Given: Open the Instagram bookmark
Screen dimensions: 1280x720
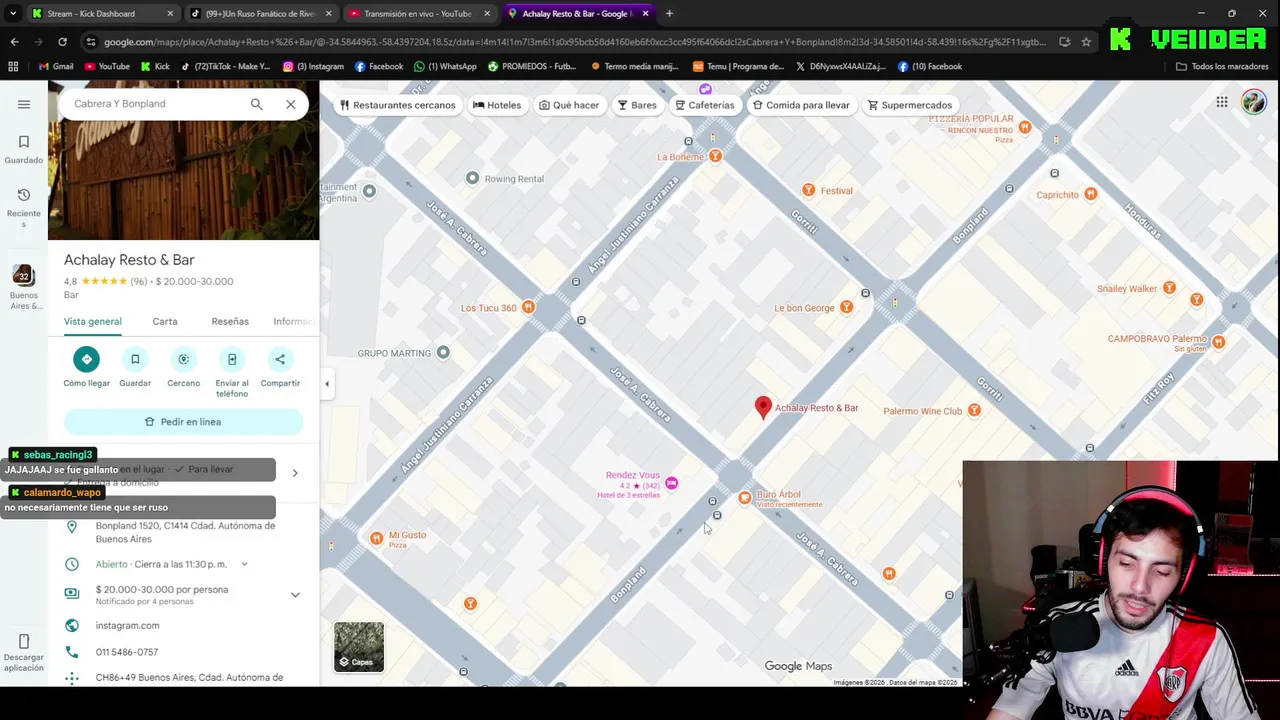Looking at the screenshot, I should coord(313,66).
